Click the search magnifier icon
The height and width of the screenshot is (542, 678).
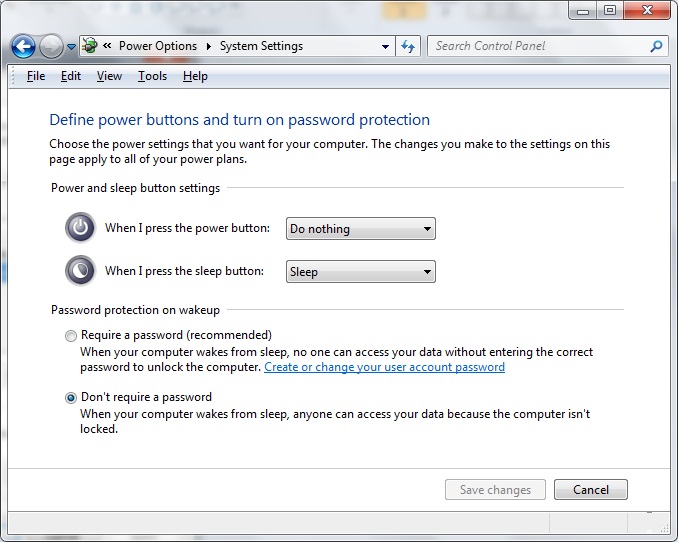[656, 46]
